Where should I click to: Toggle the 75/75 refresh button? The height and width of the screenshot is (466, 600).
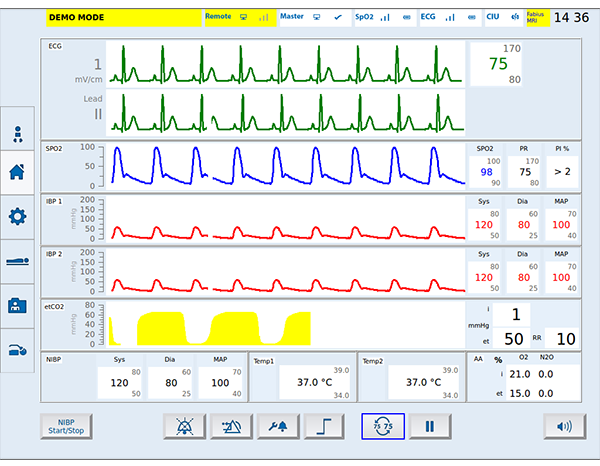click(x=382, y=426)
